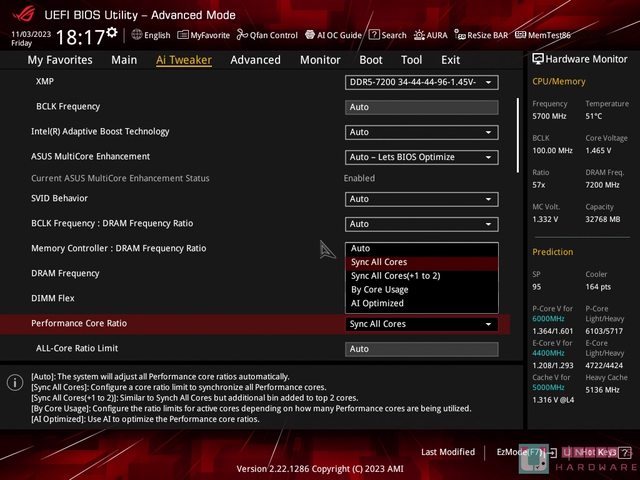
Task: Open the Search tool
Action: [x=388, y=35]
